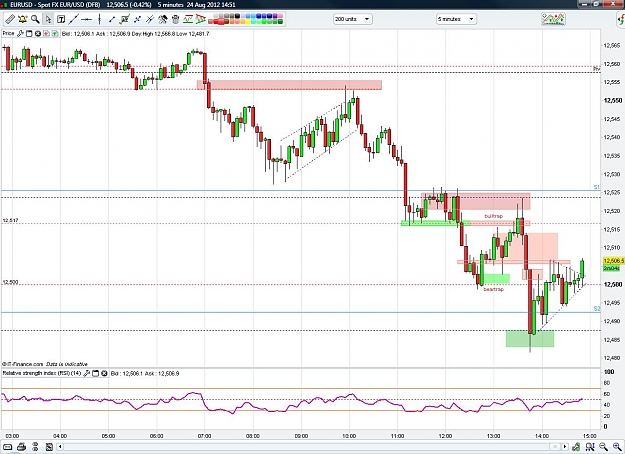Click the green plus icon in Price panel

tap(55, 33)
